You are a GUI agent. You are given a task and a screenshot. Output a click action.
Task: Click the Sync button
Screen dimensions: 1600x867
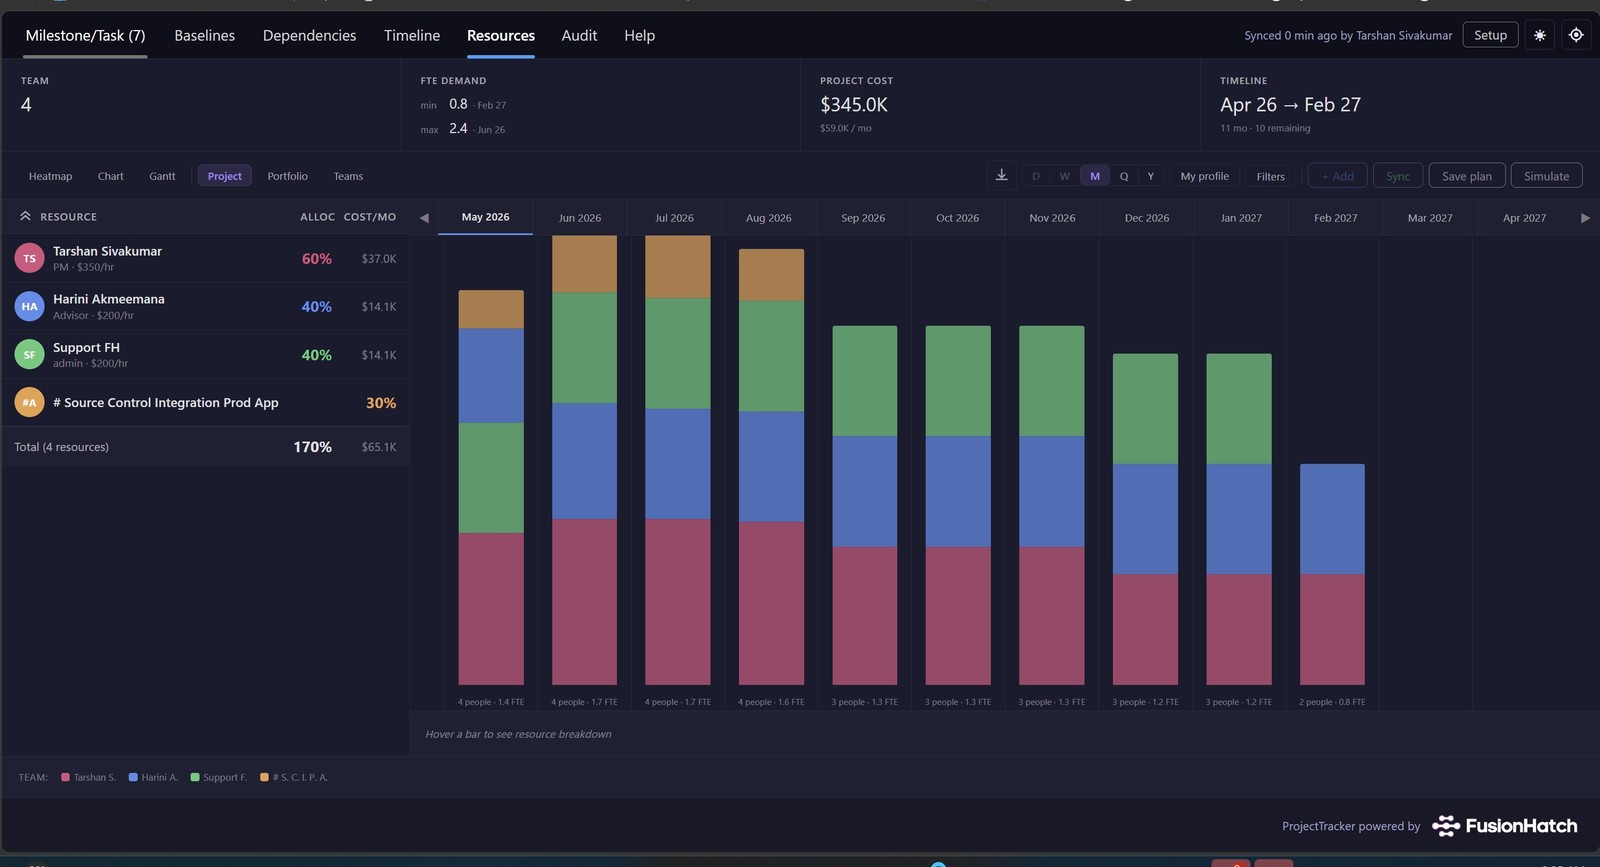click(x=1398, y=176)
